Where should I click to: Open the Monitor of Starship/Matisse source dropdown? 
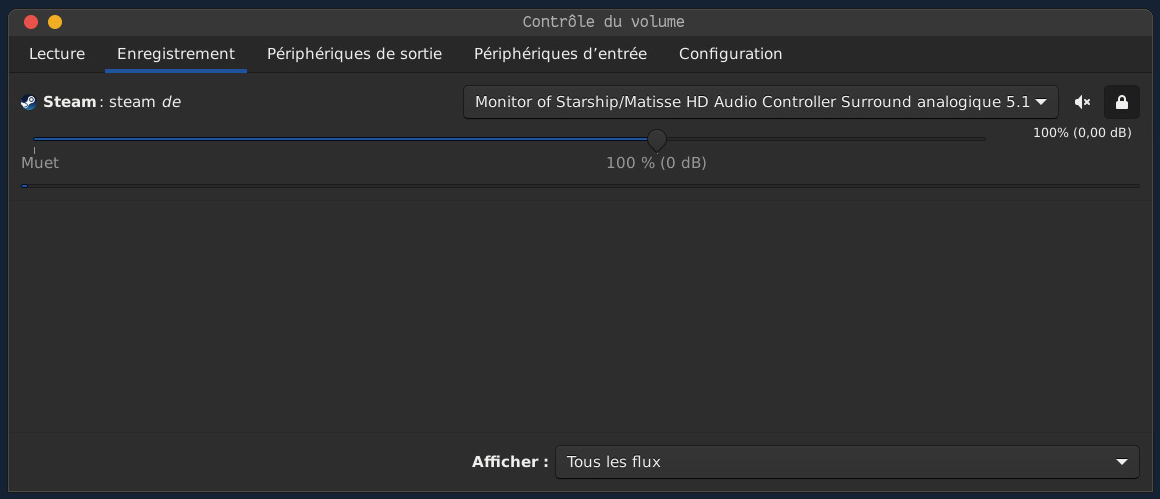760,102
